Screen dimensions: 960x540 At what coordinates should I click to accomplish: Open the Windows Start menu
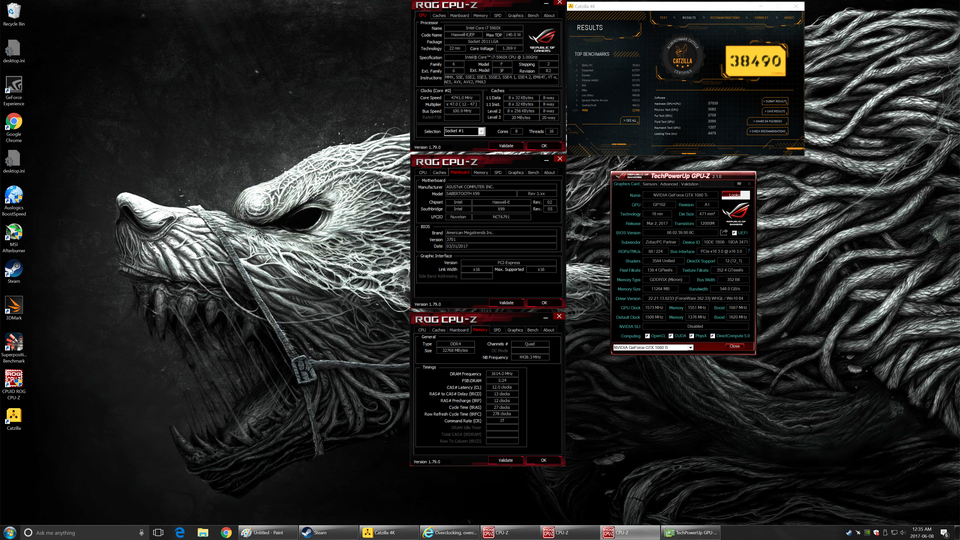[x=9, y=533]
